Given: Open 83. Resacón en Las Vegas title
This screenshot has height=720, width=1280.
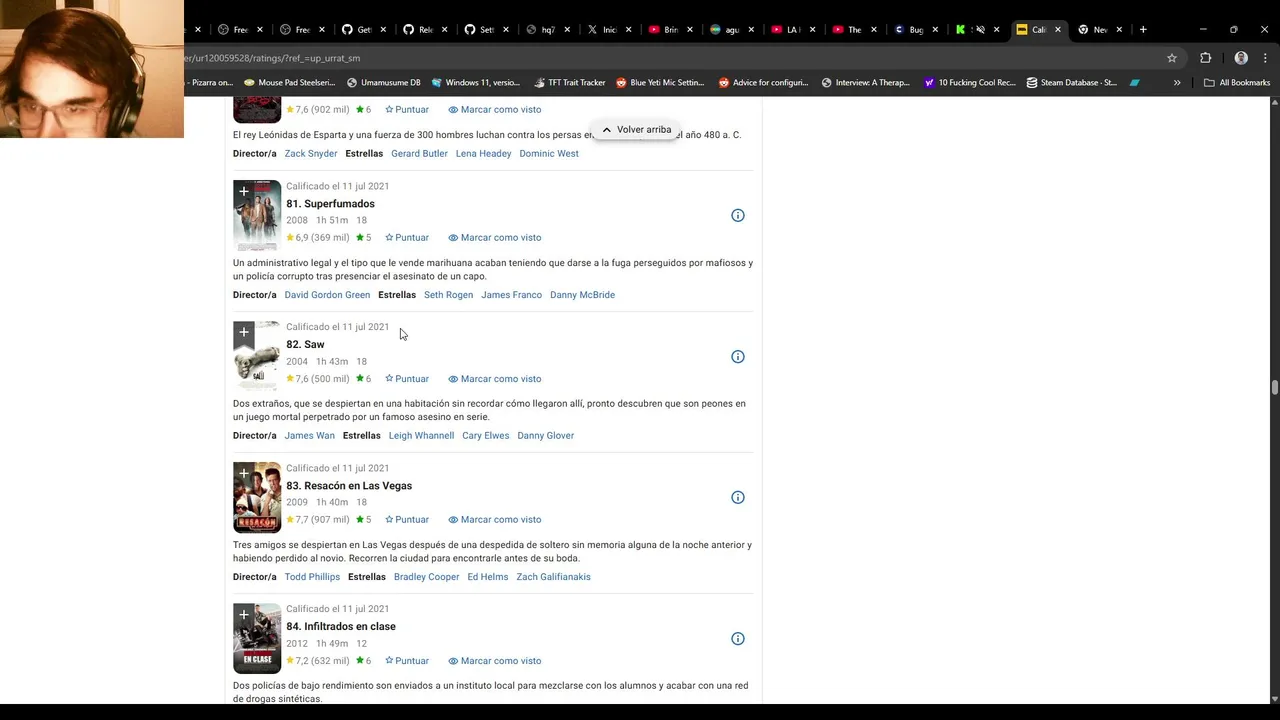Looking at the screenshot, I should pyautogui.click(x=349, y=486).
